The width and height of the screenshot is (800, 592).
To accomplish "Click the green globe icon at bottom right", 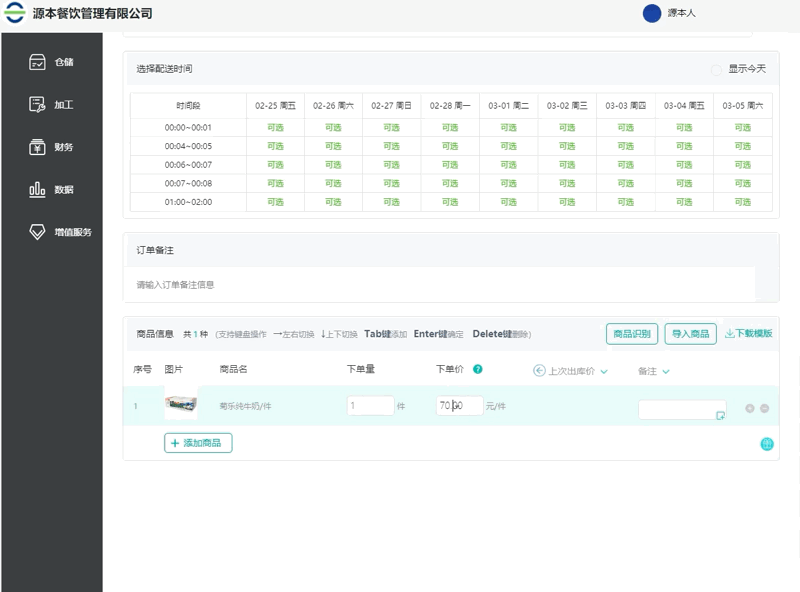I will [x=767, y=444].
